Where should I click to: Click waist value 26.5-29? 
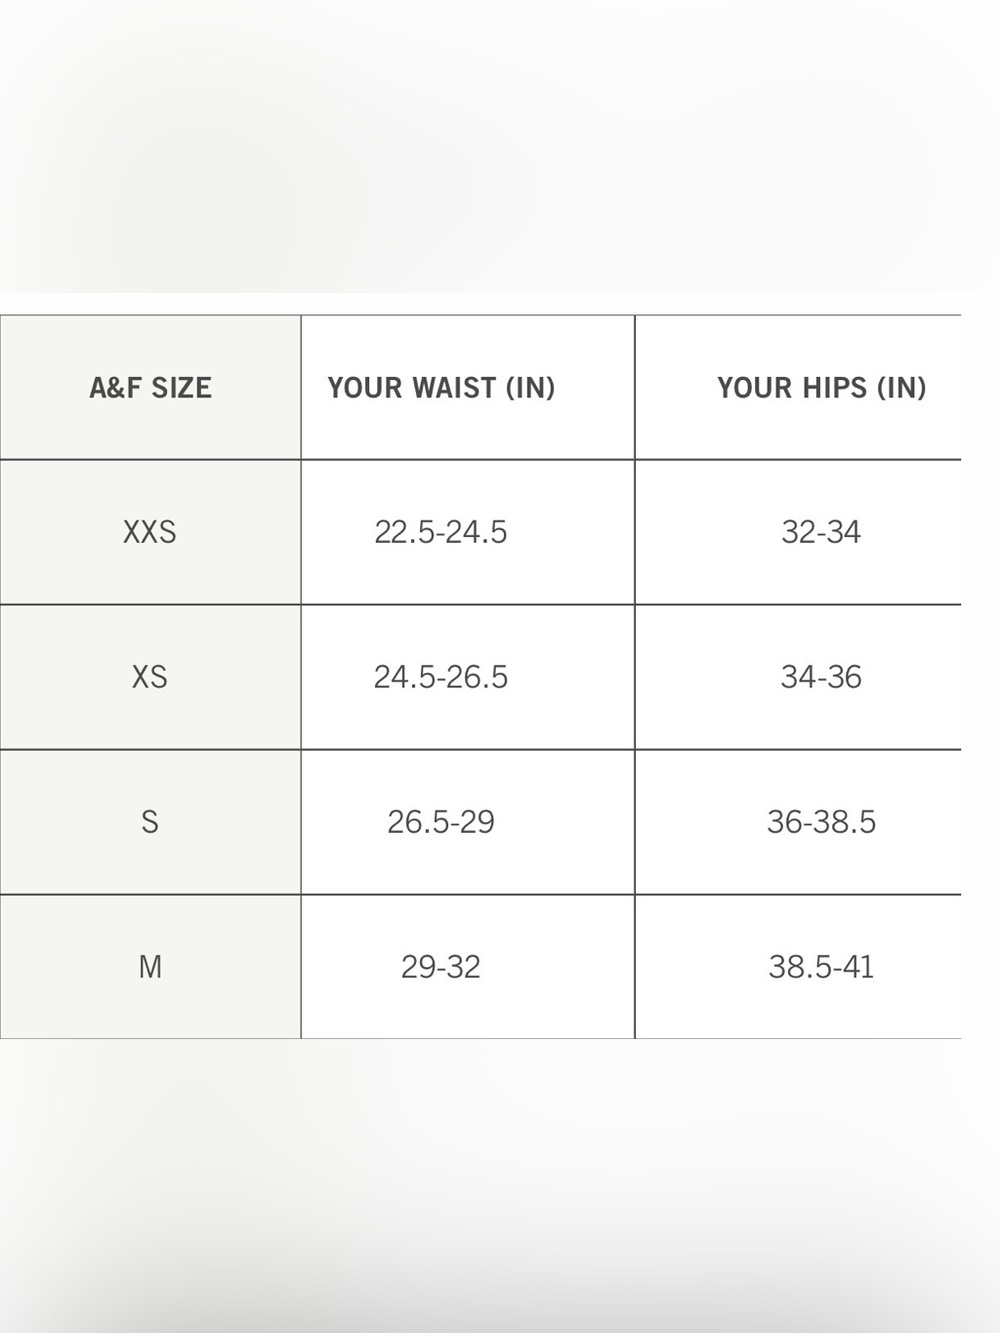click(x=441, y=822)
